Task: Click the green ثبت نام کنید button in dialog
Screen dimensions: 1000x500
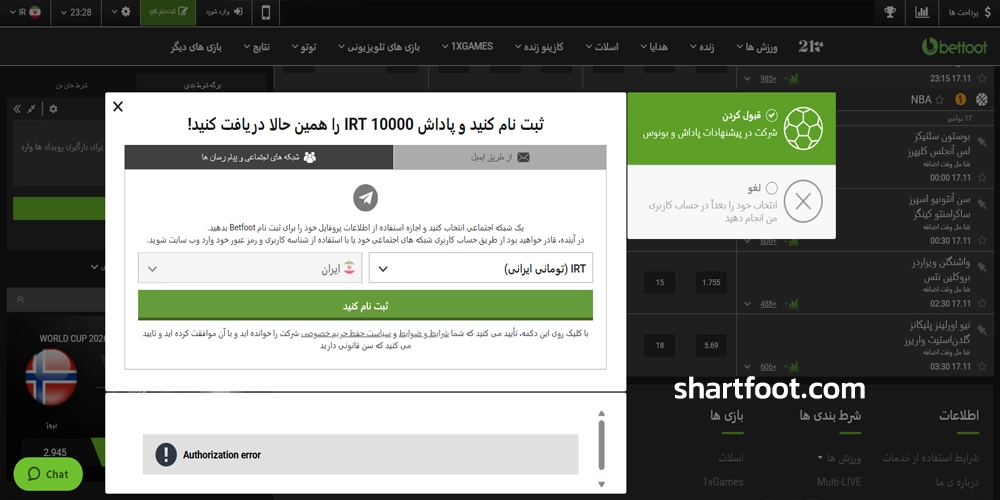Action: 365,305
